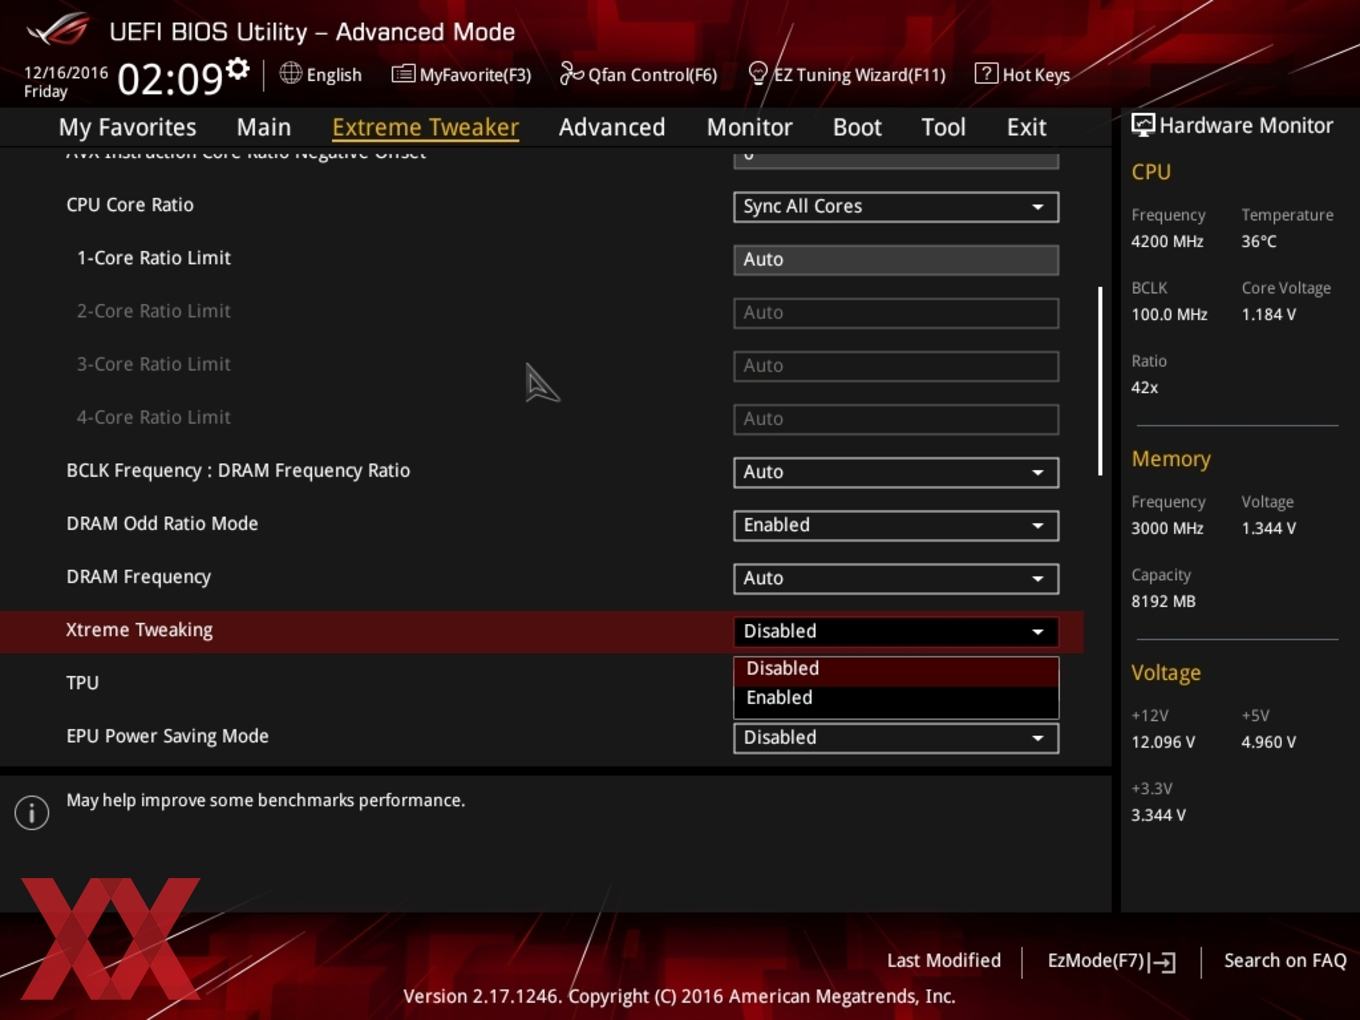Image resolution: width=1360 pixels, height=1020 pixels.
Task: Select the CPU Core Ratio label
Action: pyautogui.click(x=130, y=205)
